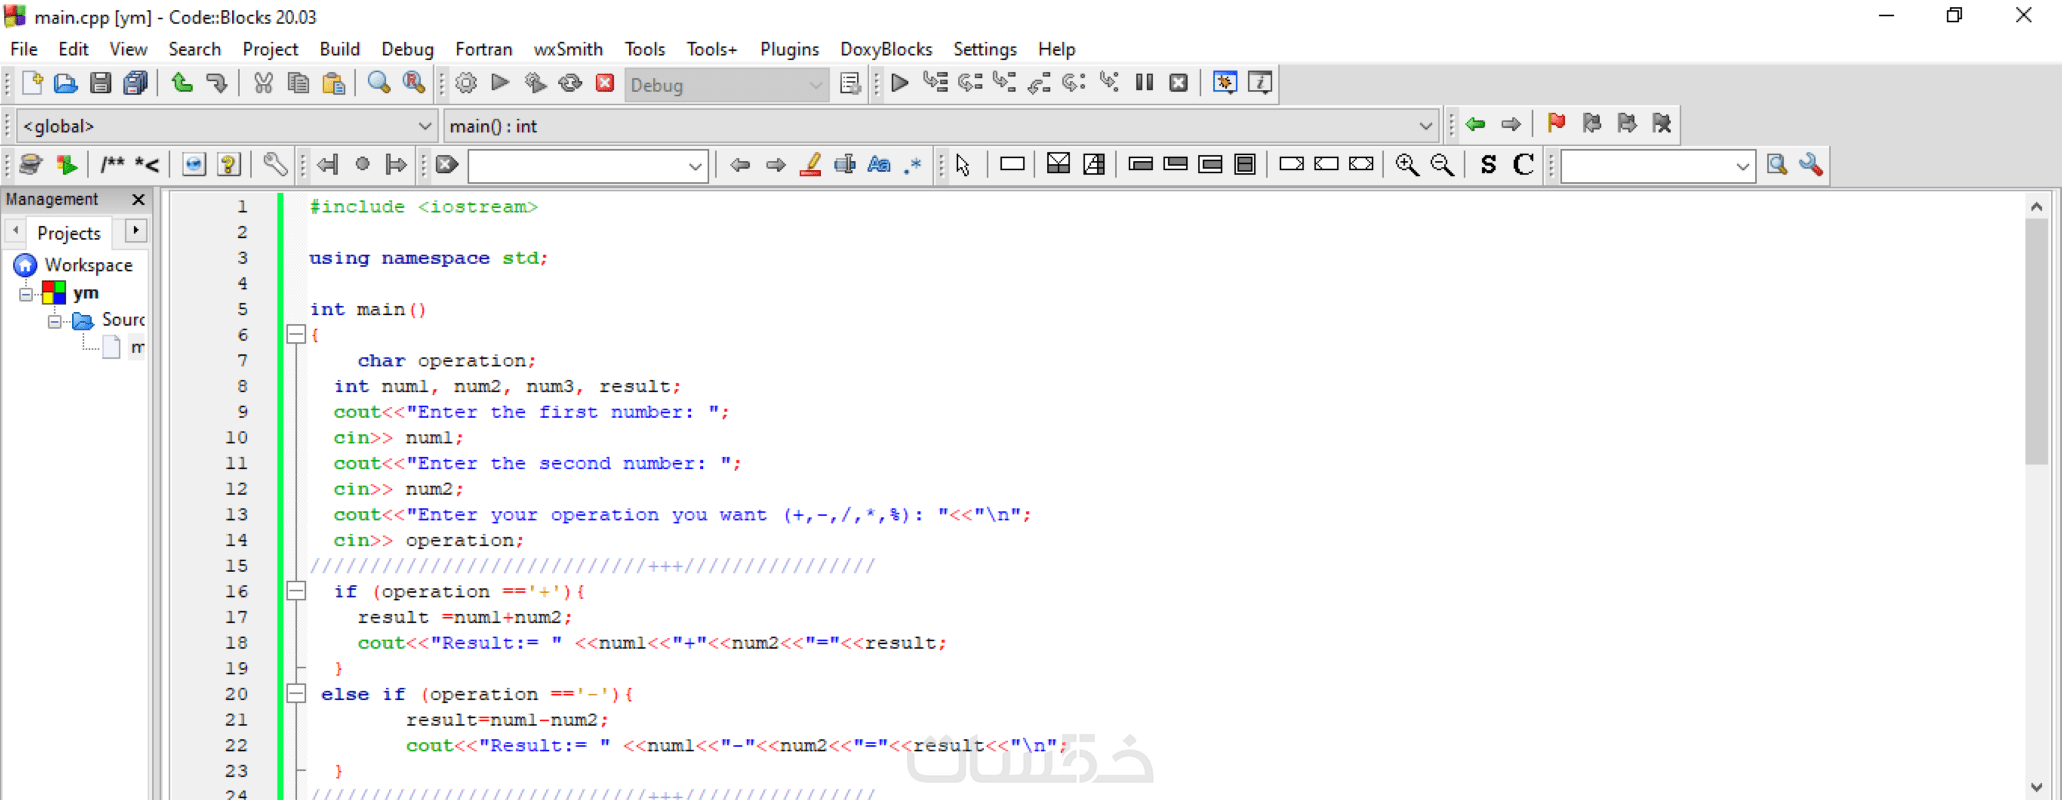This screenshot has height=800, width=2062.
Task: Fold the if block at line 16
Action: point(296,591)
